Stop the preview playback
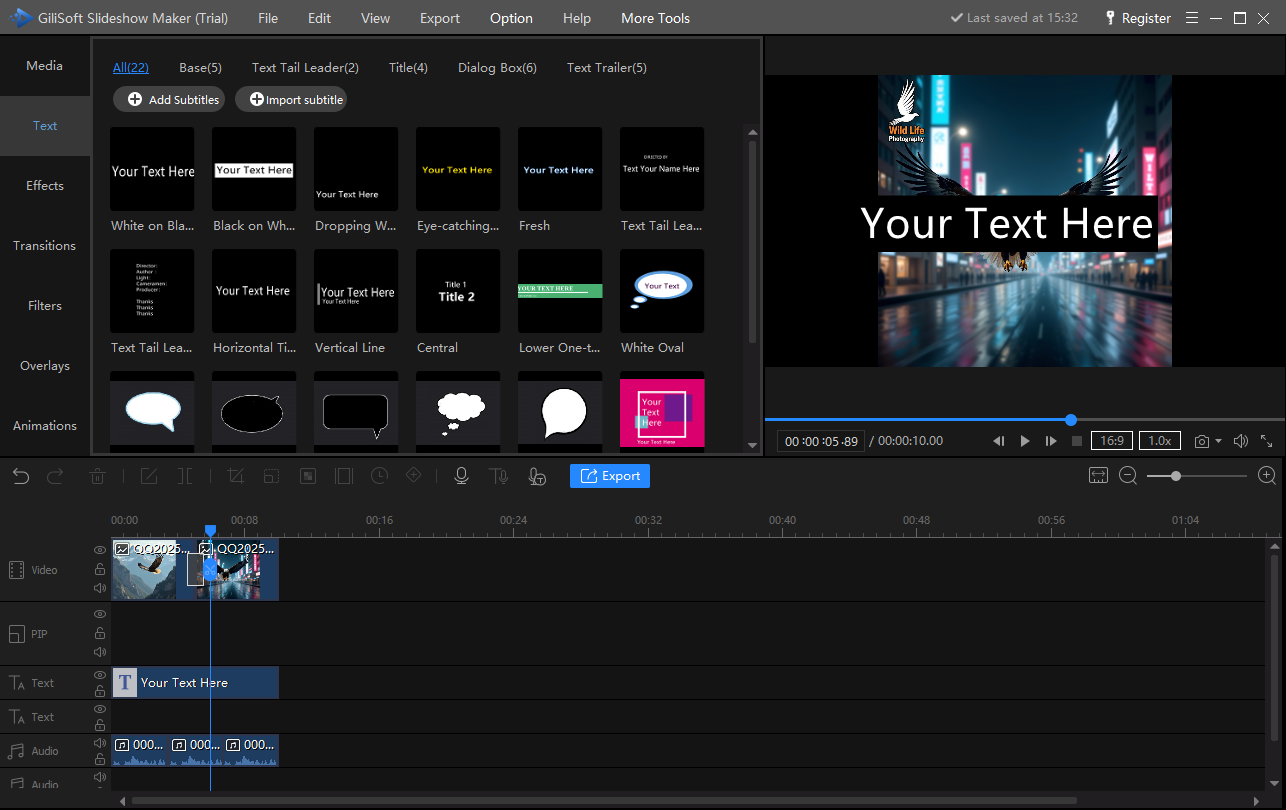Image resolution: width=1286 pixels, height=810 pixels. pos(1077,441)
